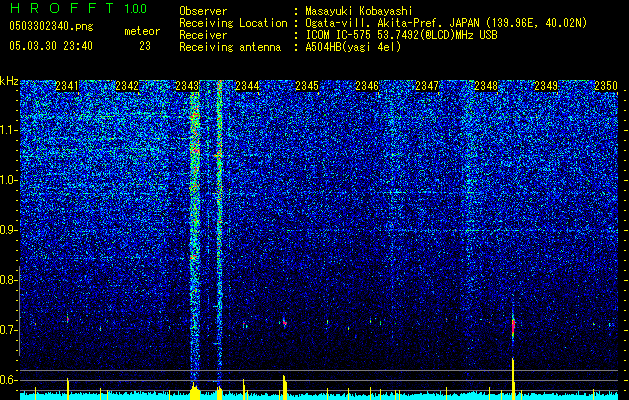This screenshot has height=400, width=629.
Task: Click the HROFFT 1.0.0 title text
Action: 78,8
